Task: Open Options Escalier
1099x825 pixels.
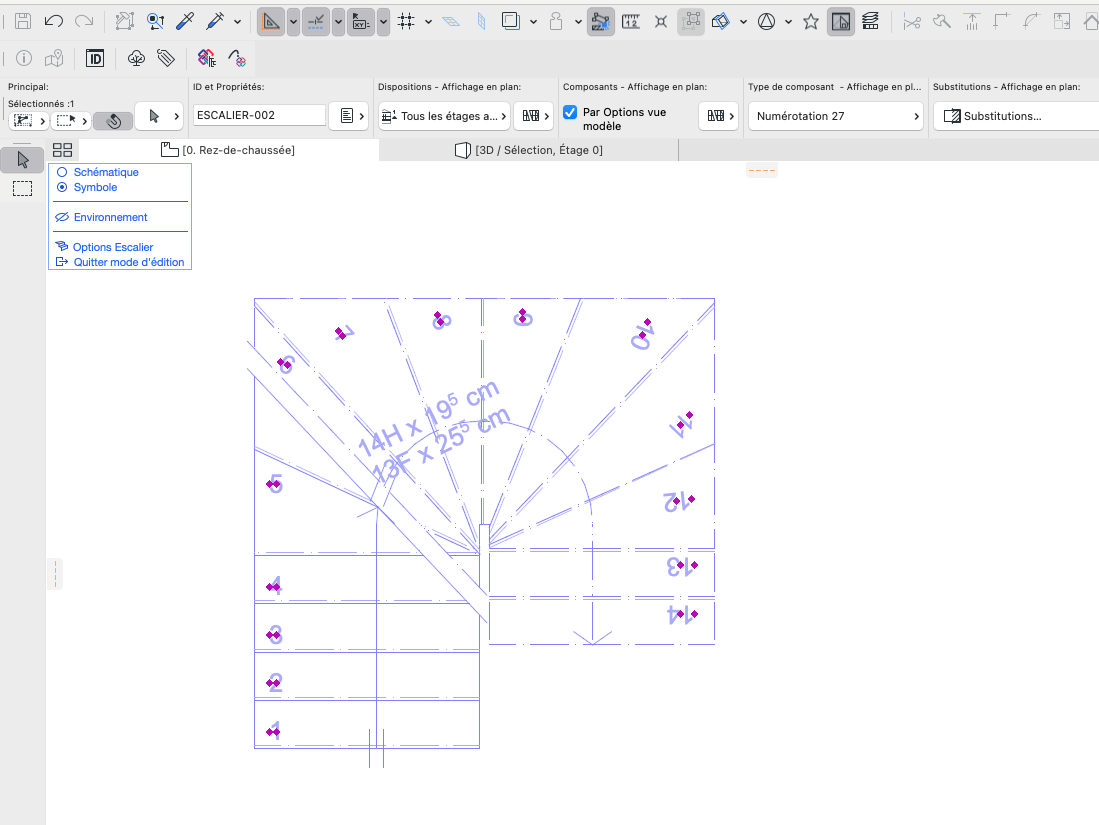Action: (x=104, y=247)
